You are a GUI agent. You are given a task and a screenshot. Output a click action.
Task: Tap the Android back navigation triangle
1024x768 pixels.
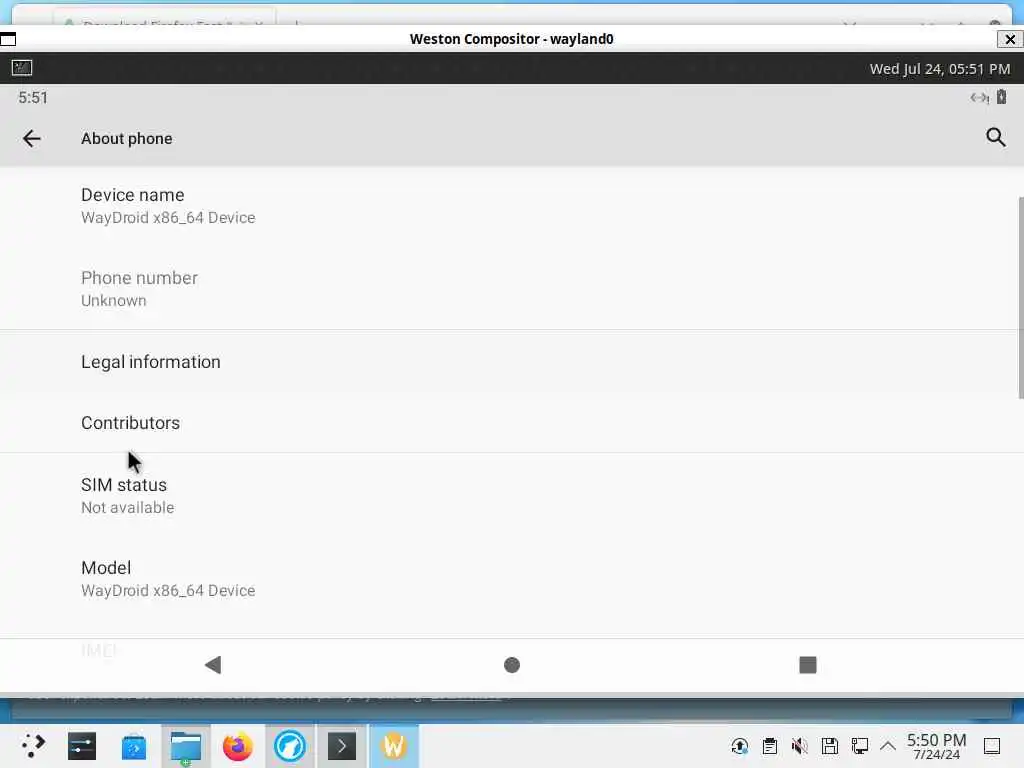click(213, 665)
